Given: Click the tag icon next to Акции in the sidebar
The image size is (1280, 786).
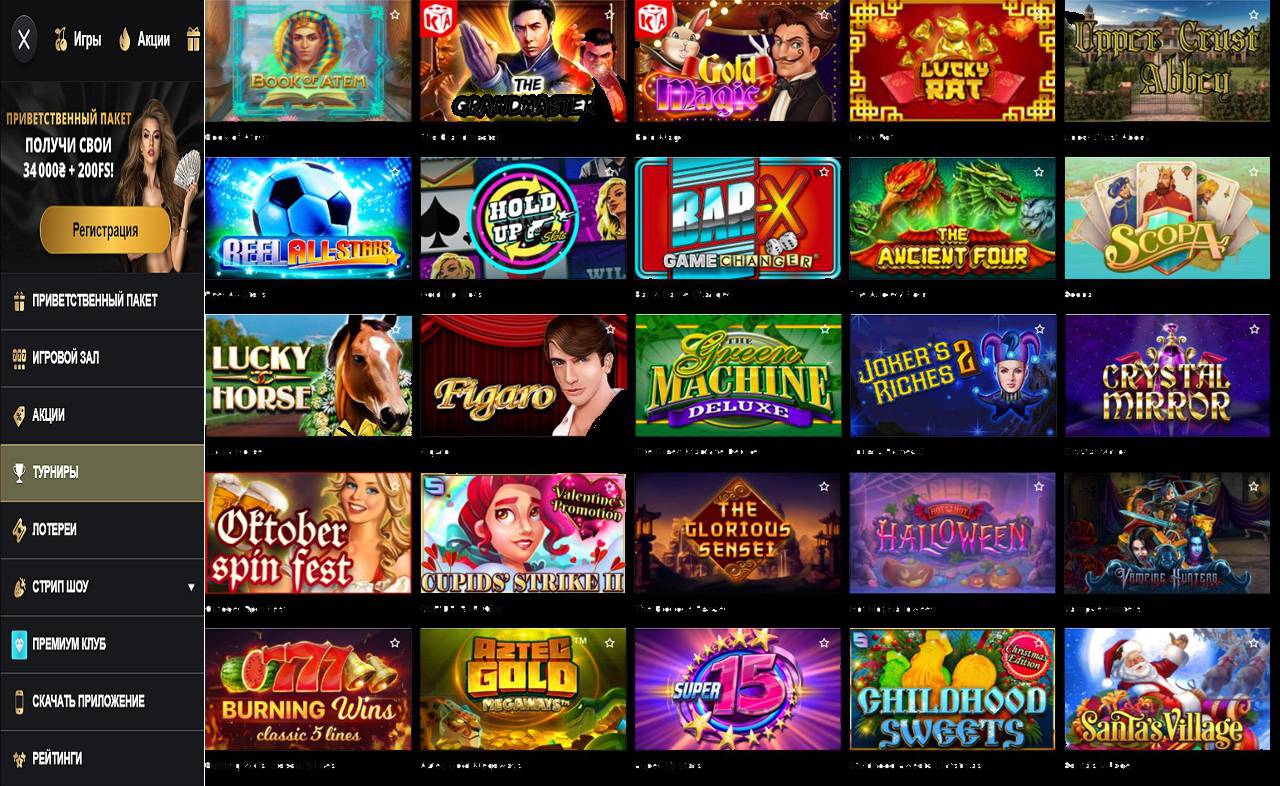Looking at the screenshot, I should [x=18, y=415].
